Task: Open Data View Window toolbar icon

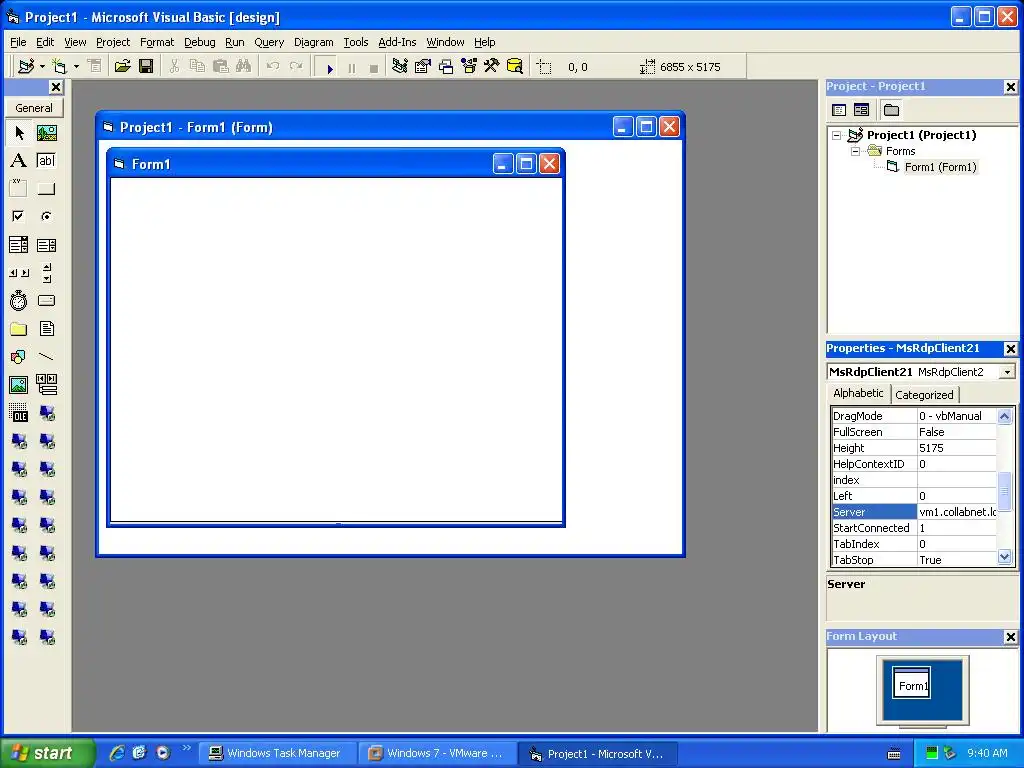Action: click(515, 67)
